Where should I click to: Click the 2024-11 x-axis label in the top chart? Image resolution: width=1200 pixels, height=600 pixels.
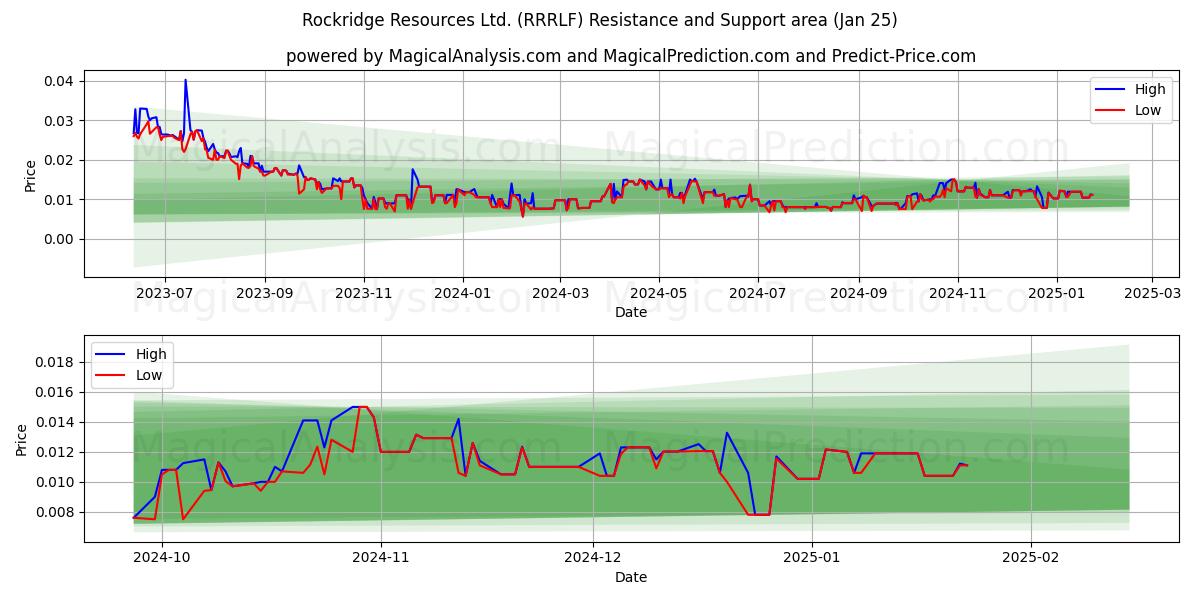958,294
